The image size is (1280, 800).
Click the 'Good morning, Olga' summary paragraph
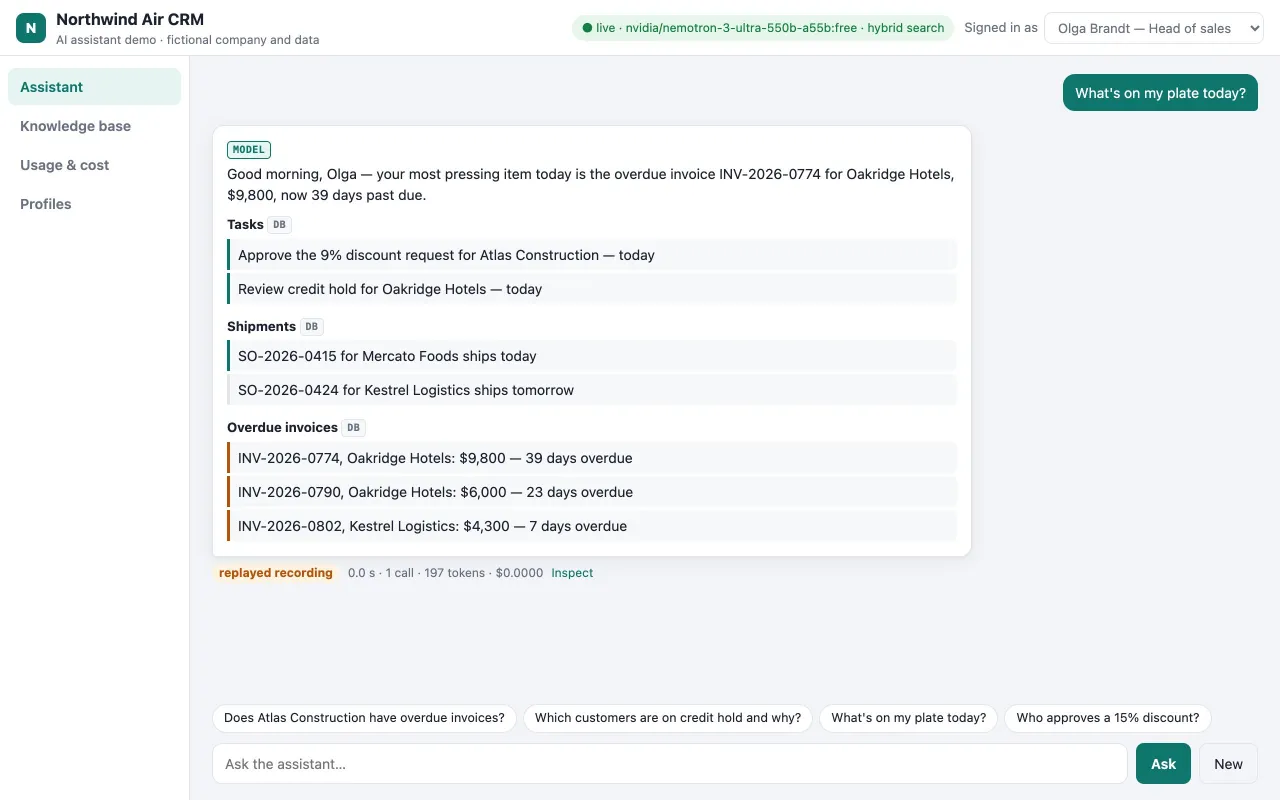pos(591,185)
